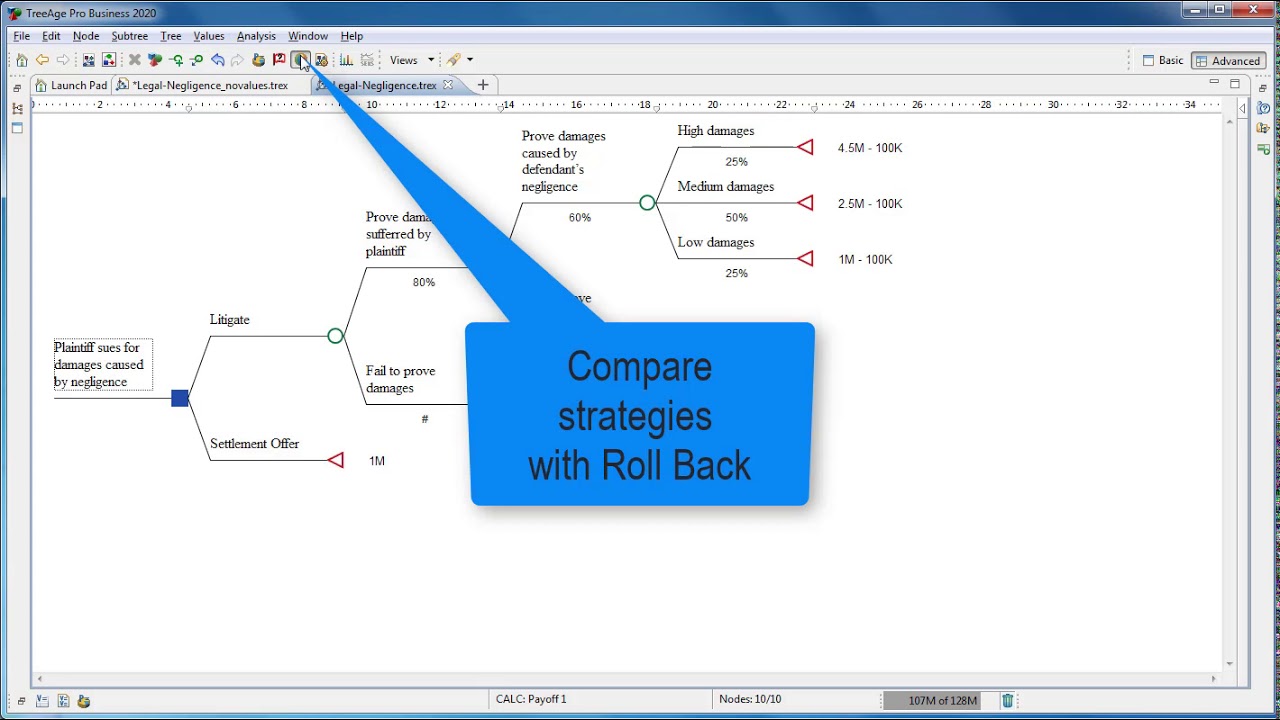Screen dimensions: 1280x720
Task: Maximize the editor pane with its window icon
Action: [x=1235, y=84]
